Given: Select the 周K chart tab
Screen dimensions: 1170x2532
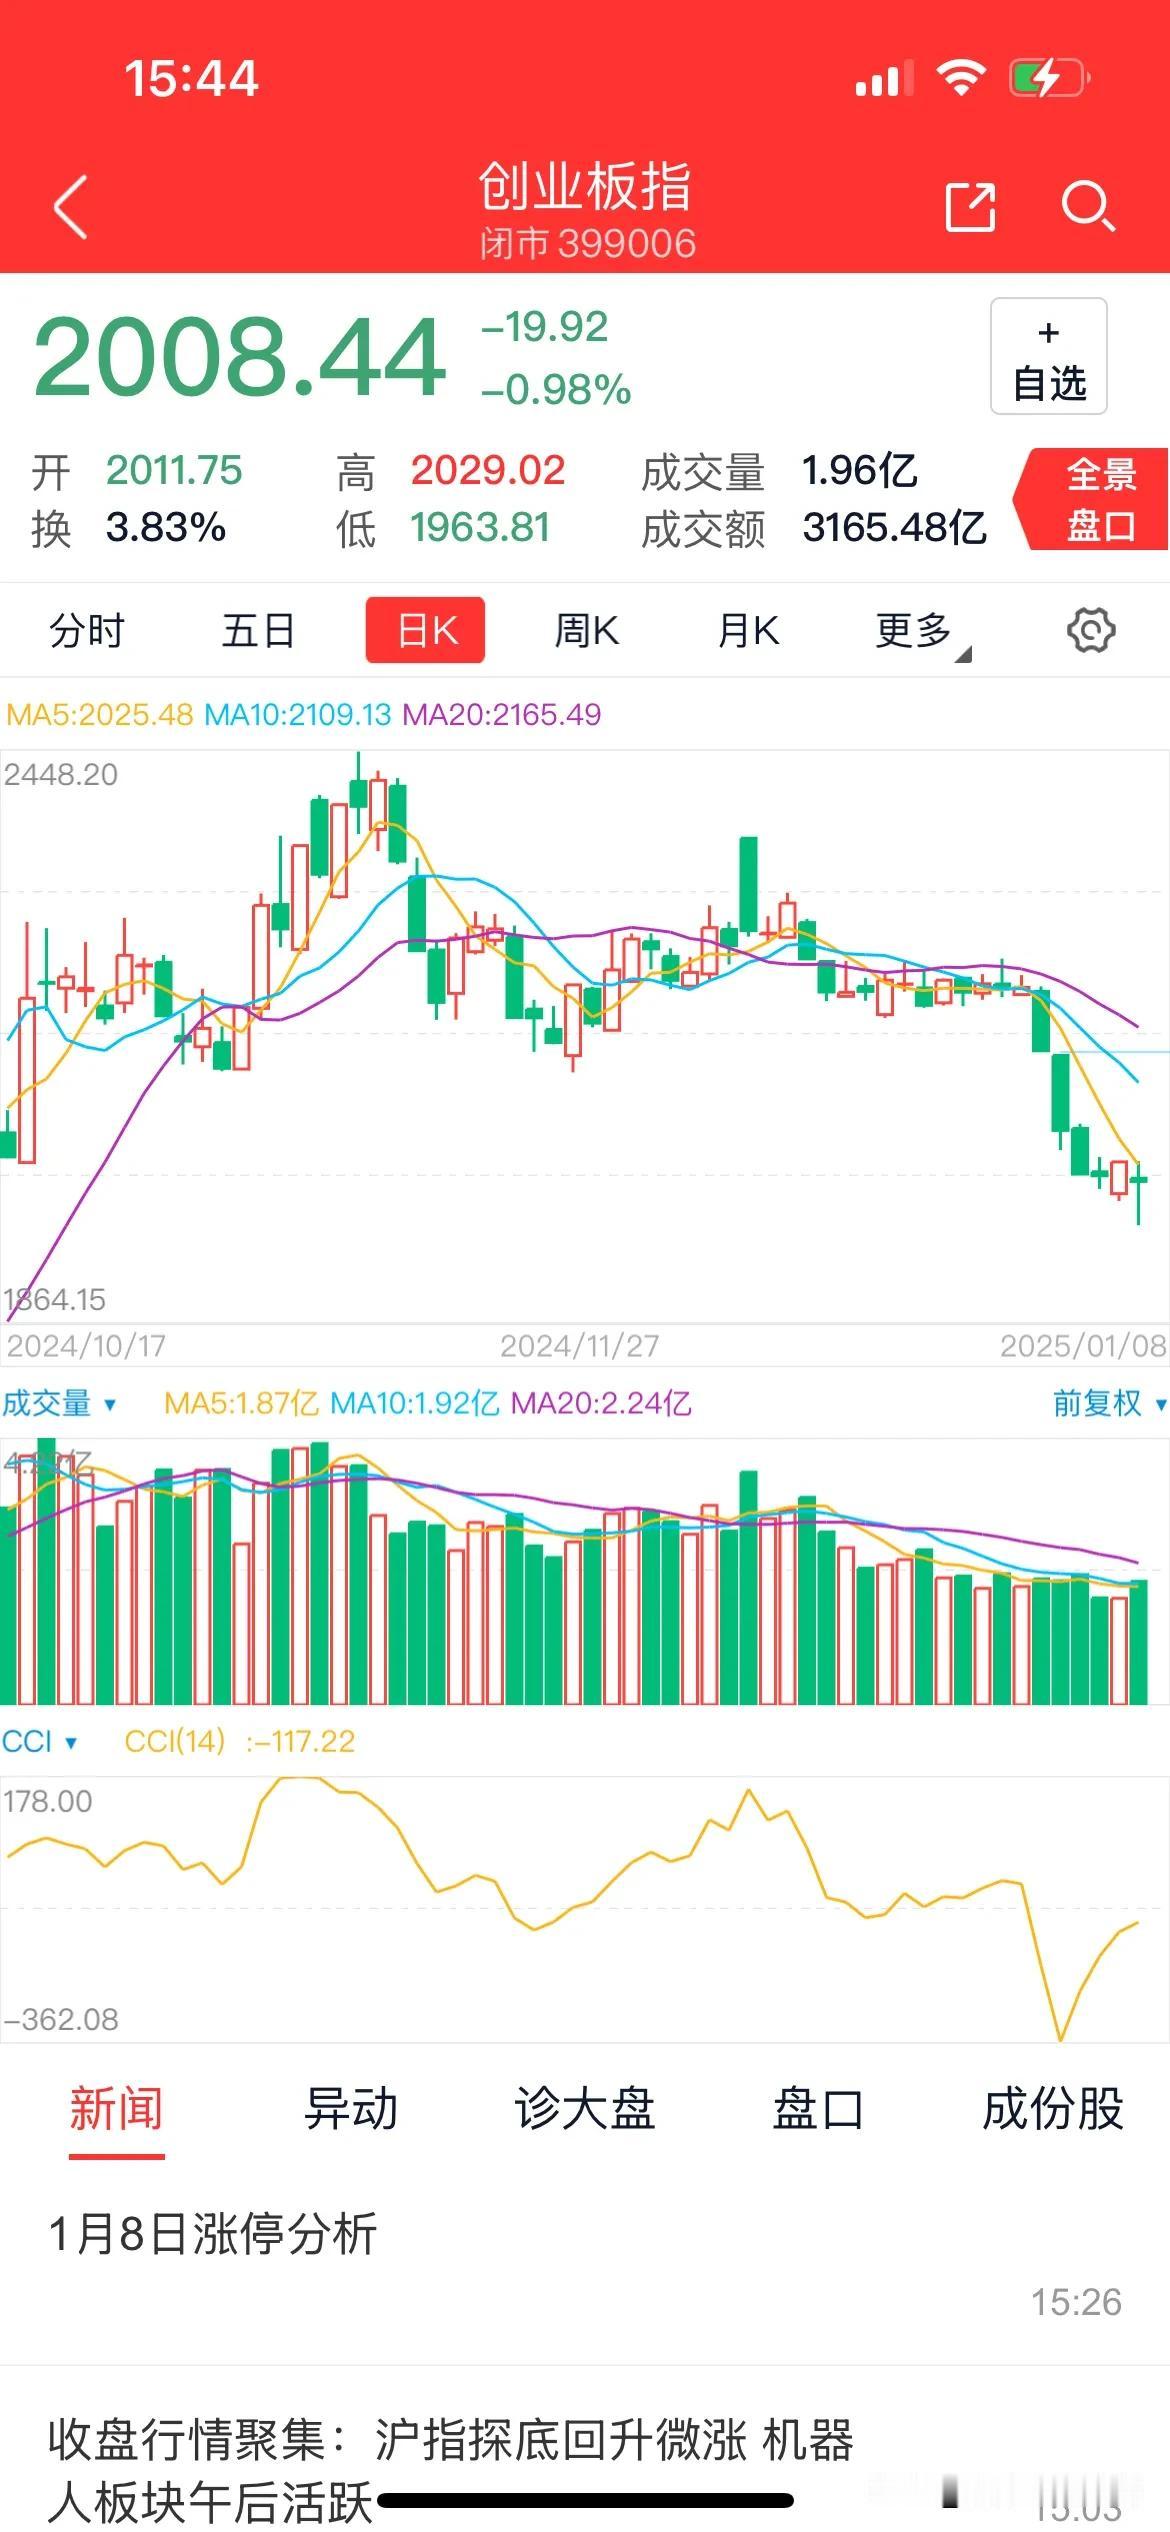Looking at the screenshot, I should pyautogui.click(x=587, y=631).
